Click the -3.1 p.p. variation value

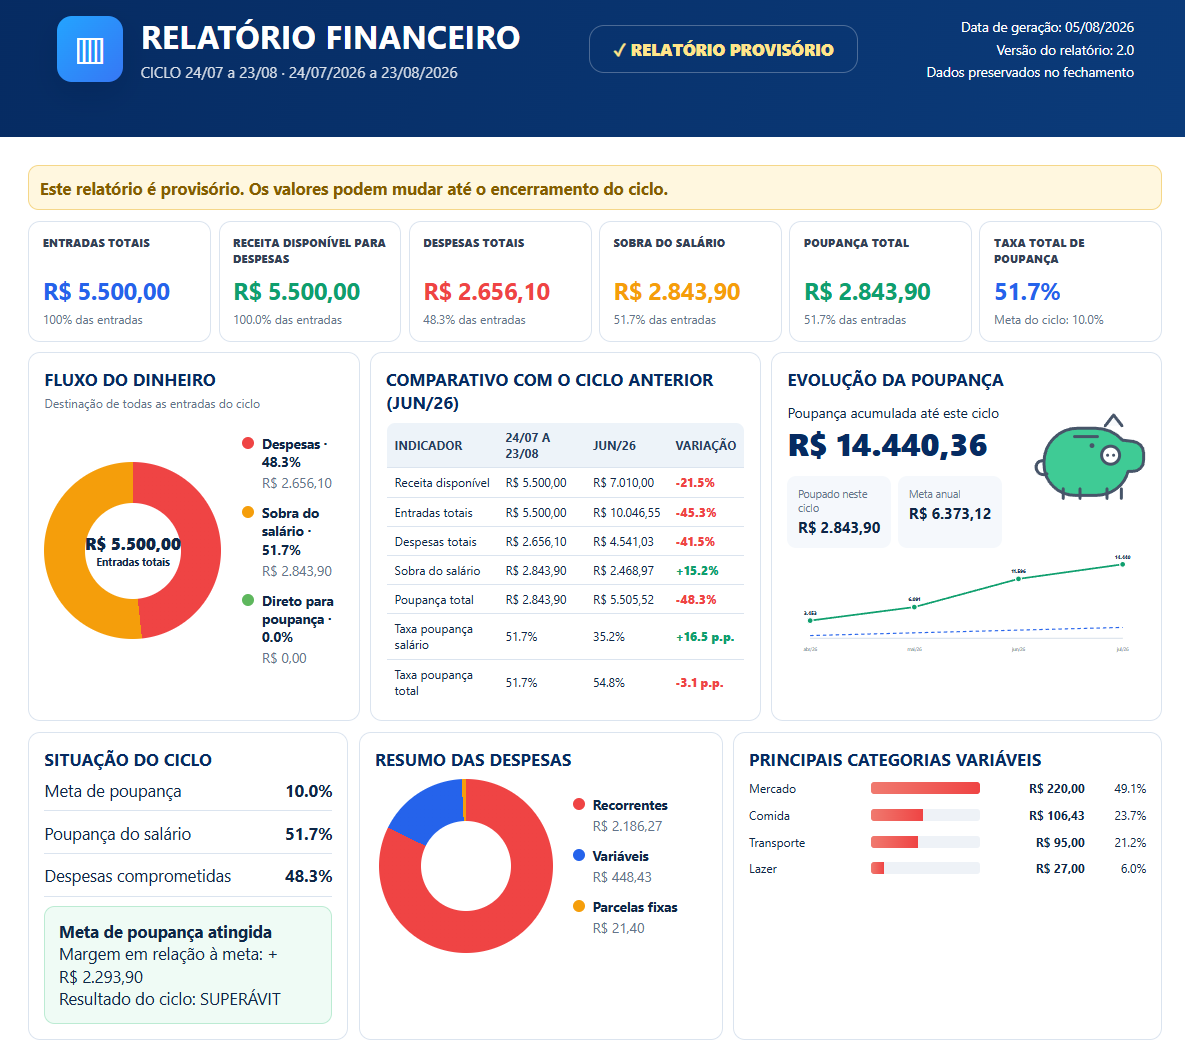(700, 683)
